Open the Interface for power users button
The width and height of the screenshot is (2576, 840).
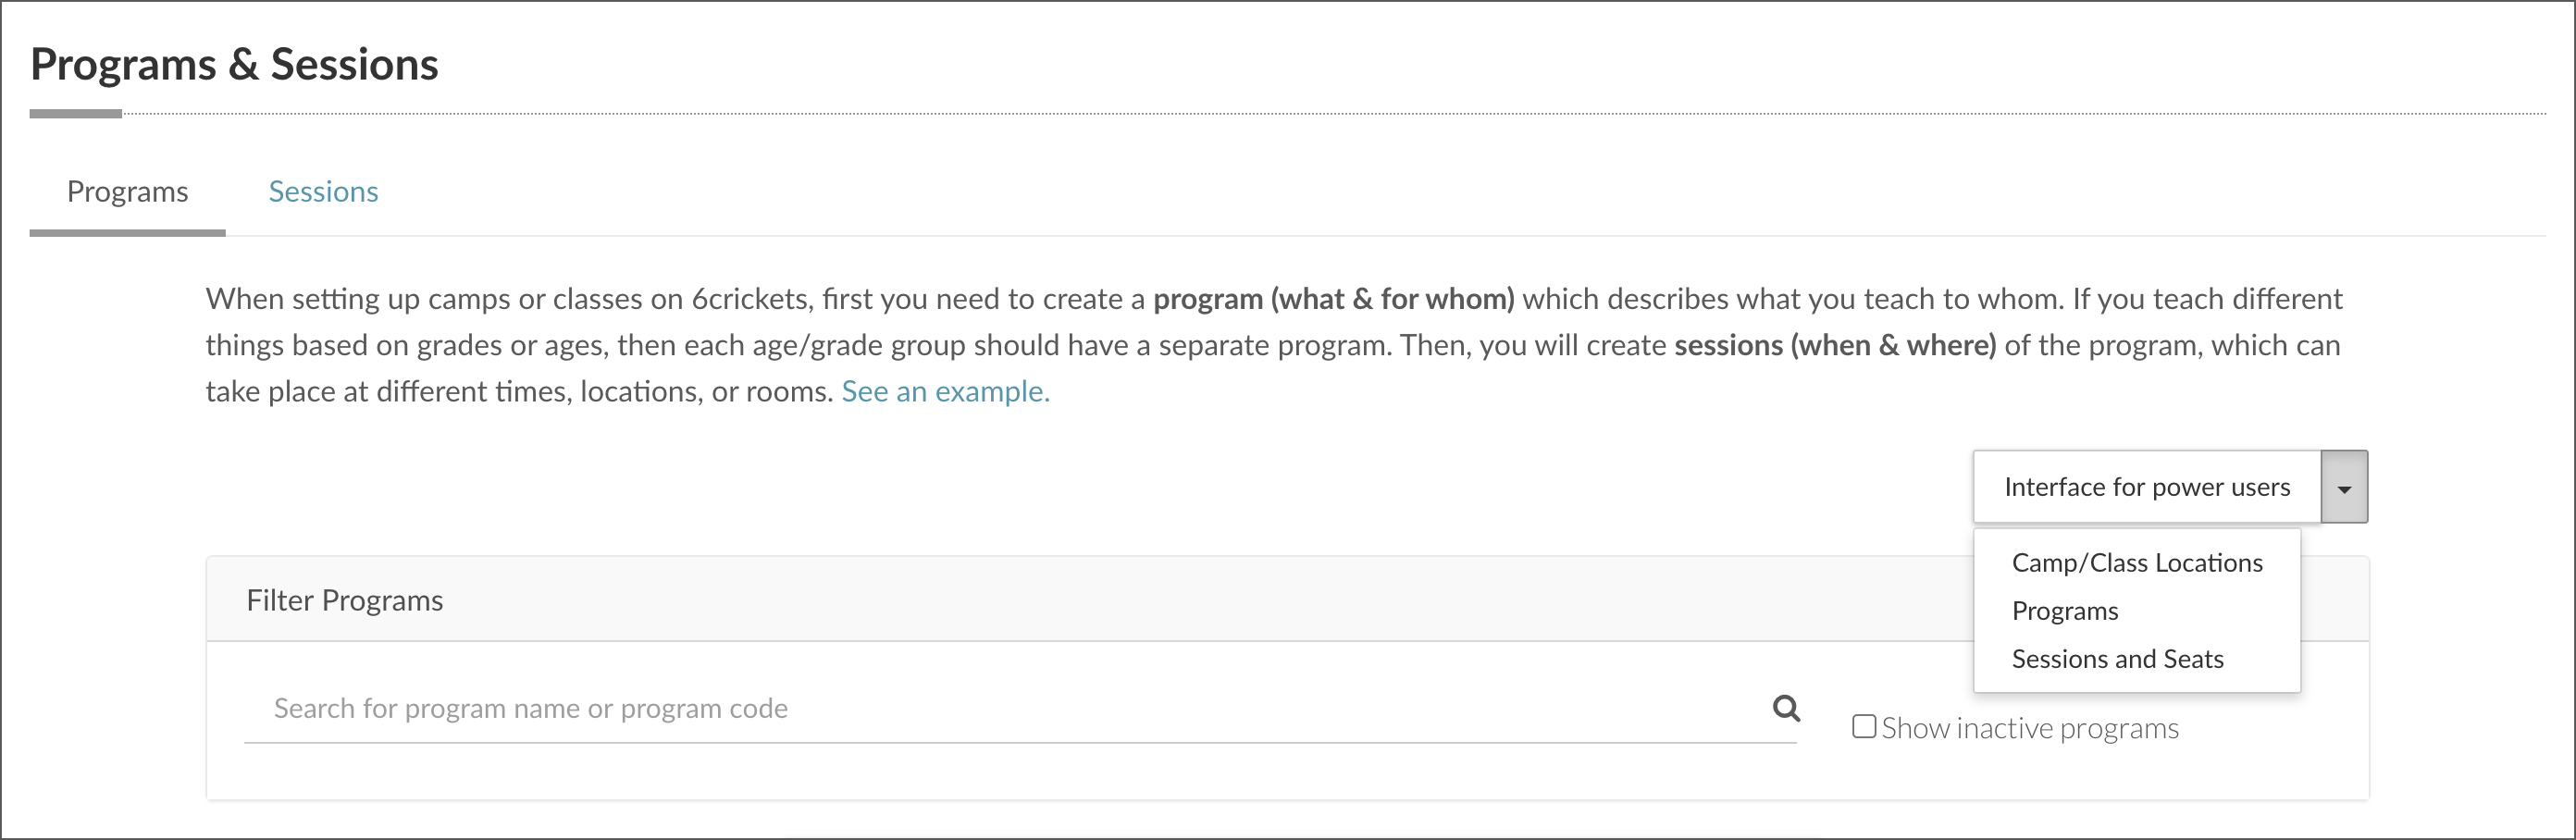2147,487
